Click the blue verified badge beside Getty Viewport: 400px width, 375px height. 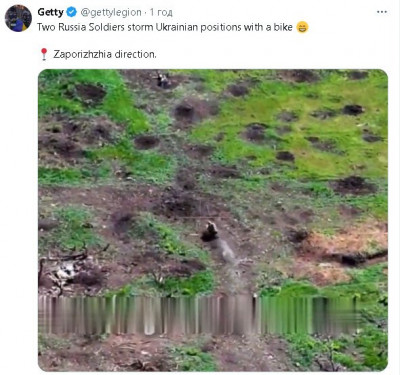point(71,12)
